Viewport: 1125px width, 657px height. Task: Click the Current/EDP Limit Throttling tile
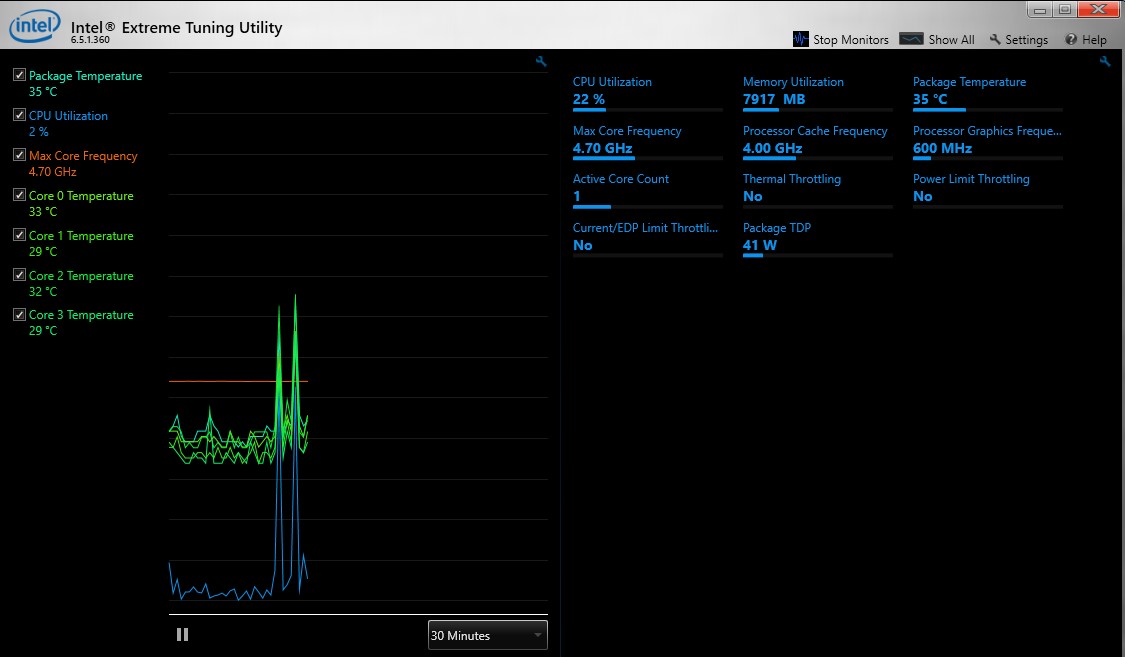(647, 239)
